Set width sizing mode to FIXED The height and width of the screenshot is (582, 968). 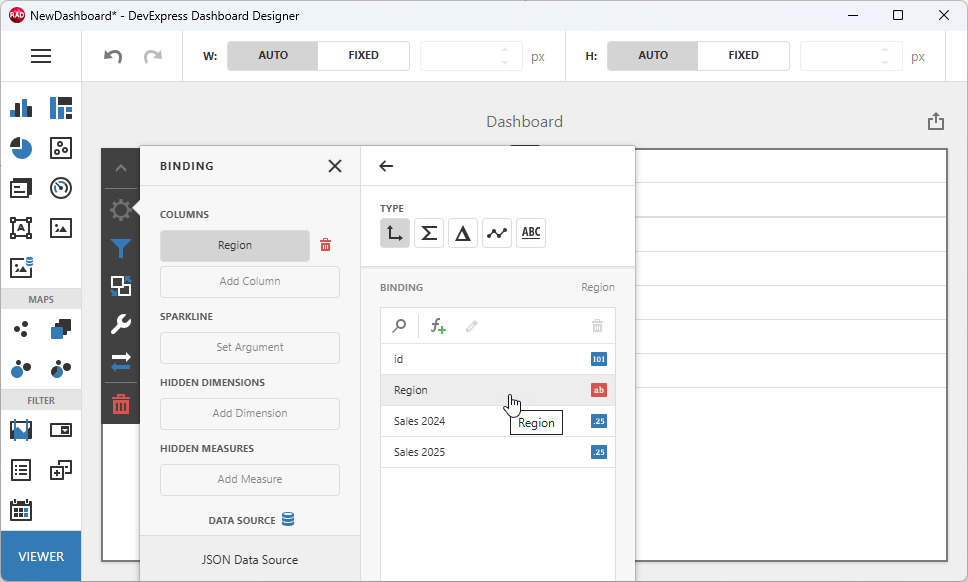(363, 56)
